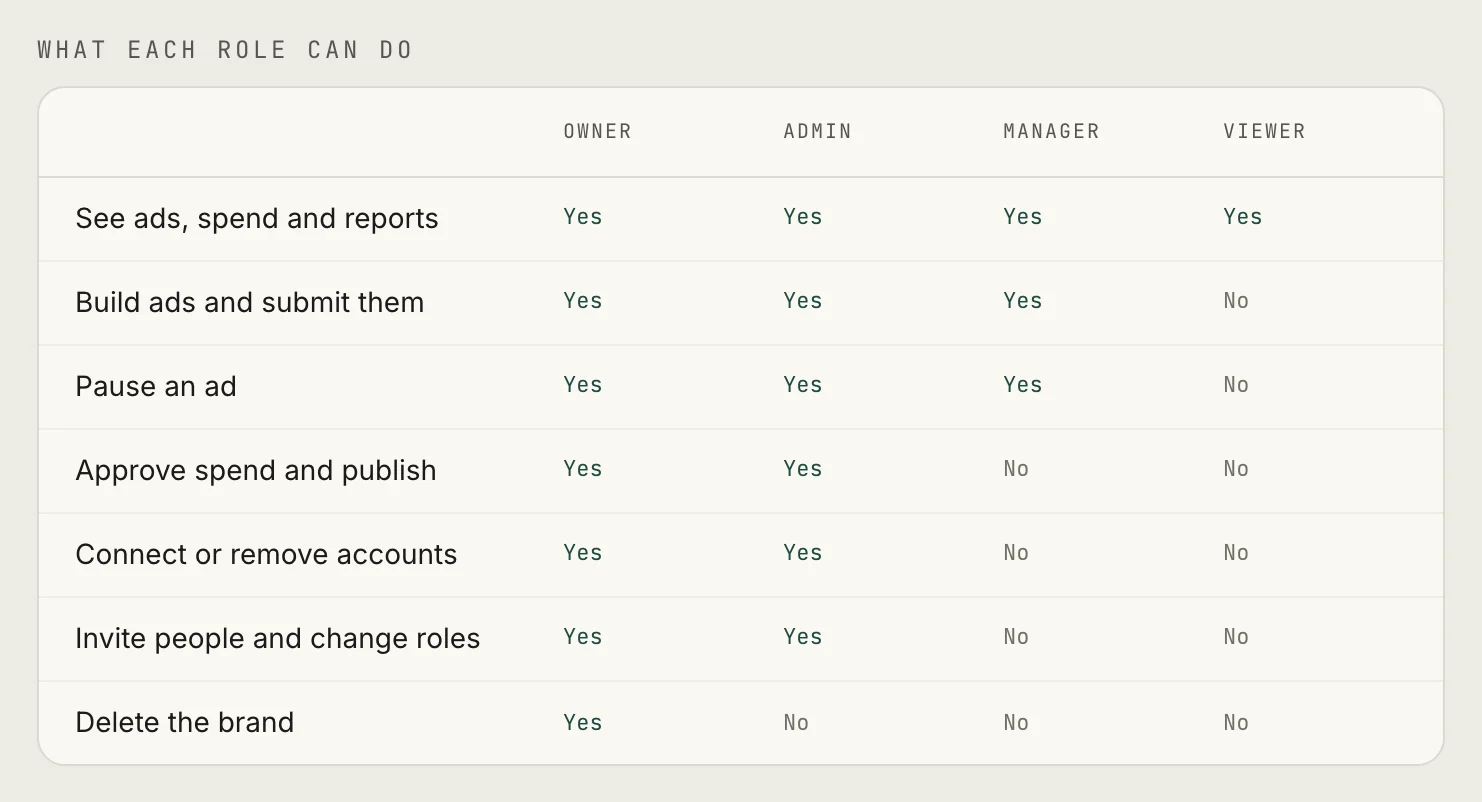
Task: Click Owner's Yes in the Delete the brand row
Action: [583, 723]
